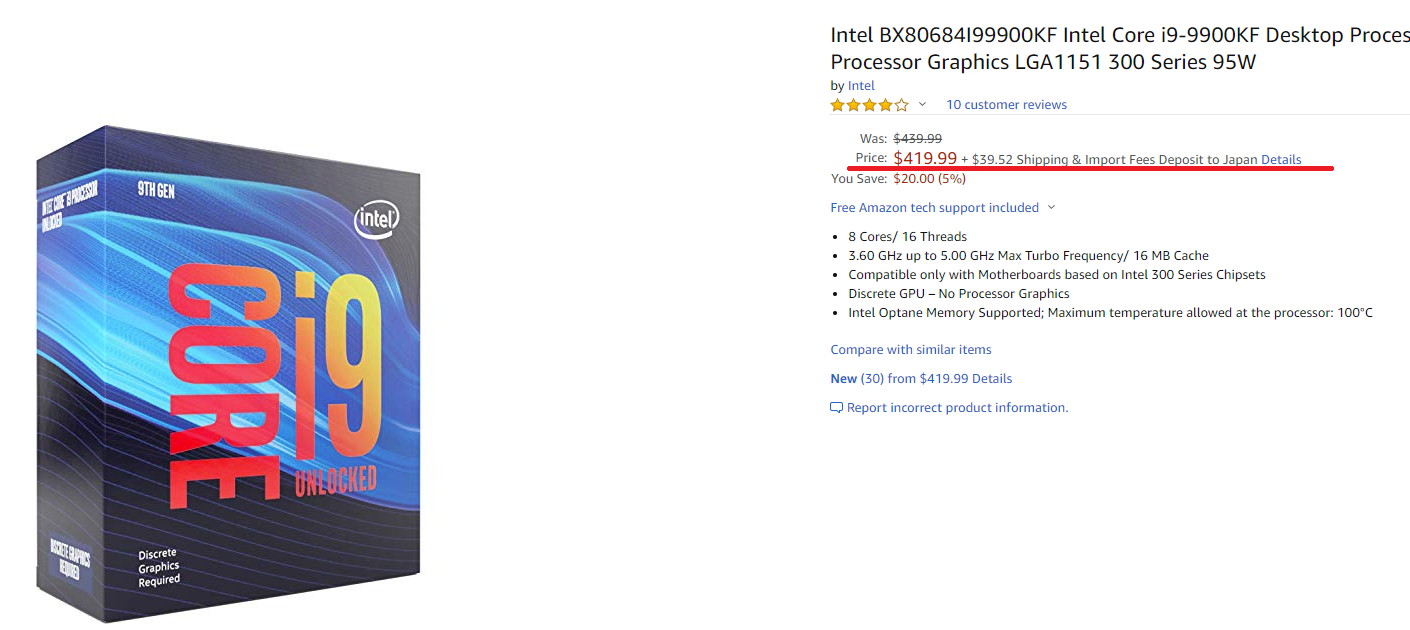Click New (30) from $419.99 offers link

pos(921,379)
